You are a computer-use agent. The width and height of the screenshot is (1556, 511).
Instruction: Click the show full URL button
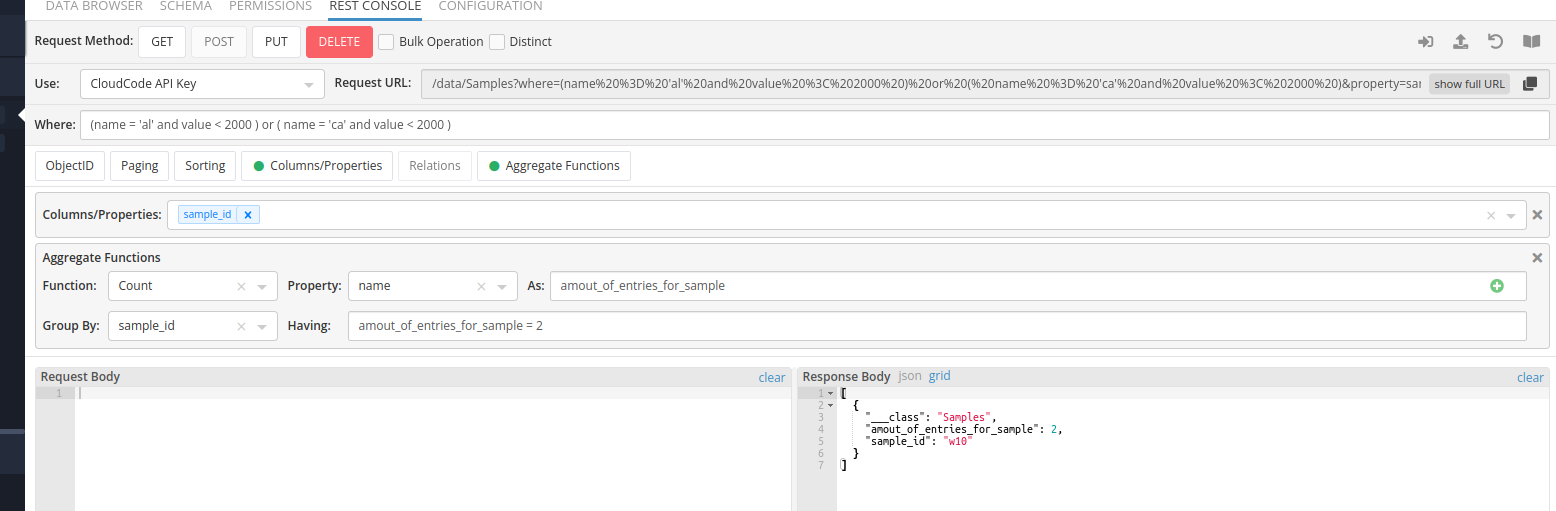(x=1469, y=84)
